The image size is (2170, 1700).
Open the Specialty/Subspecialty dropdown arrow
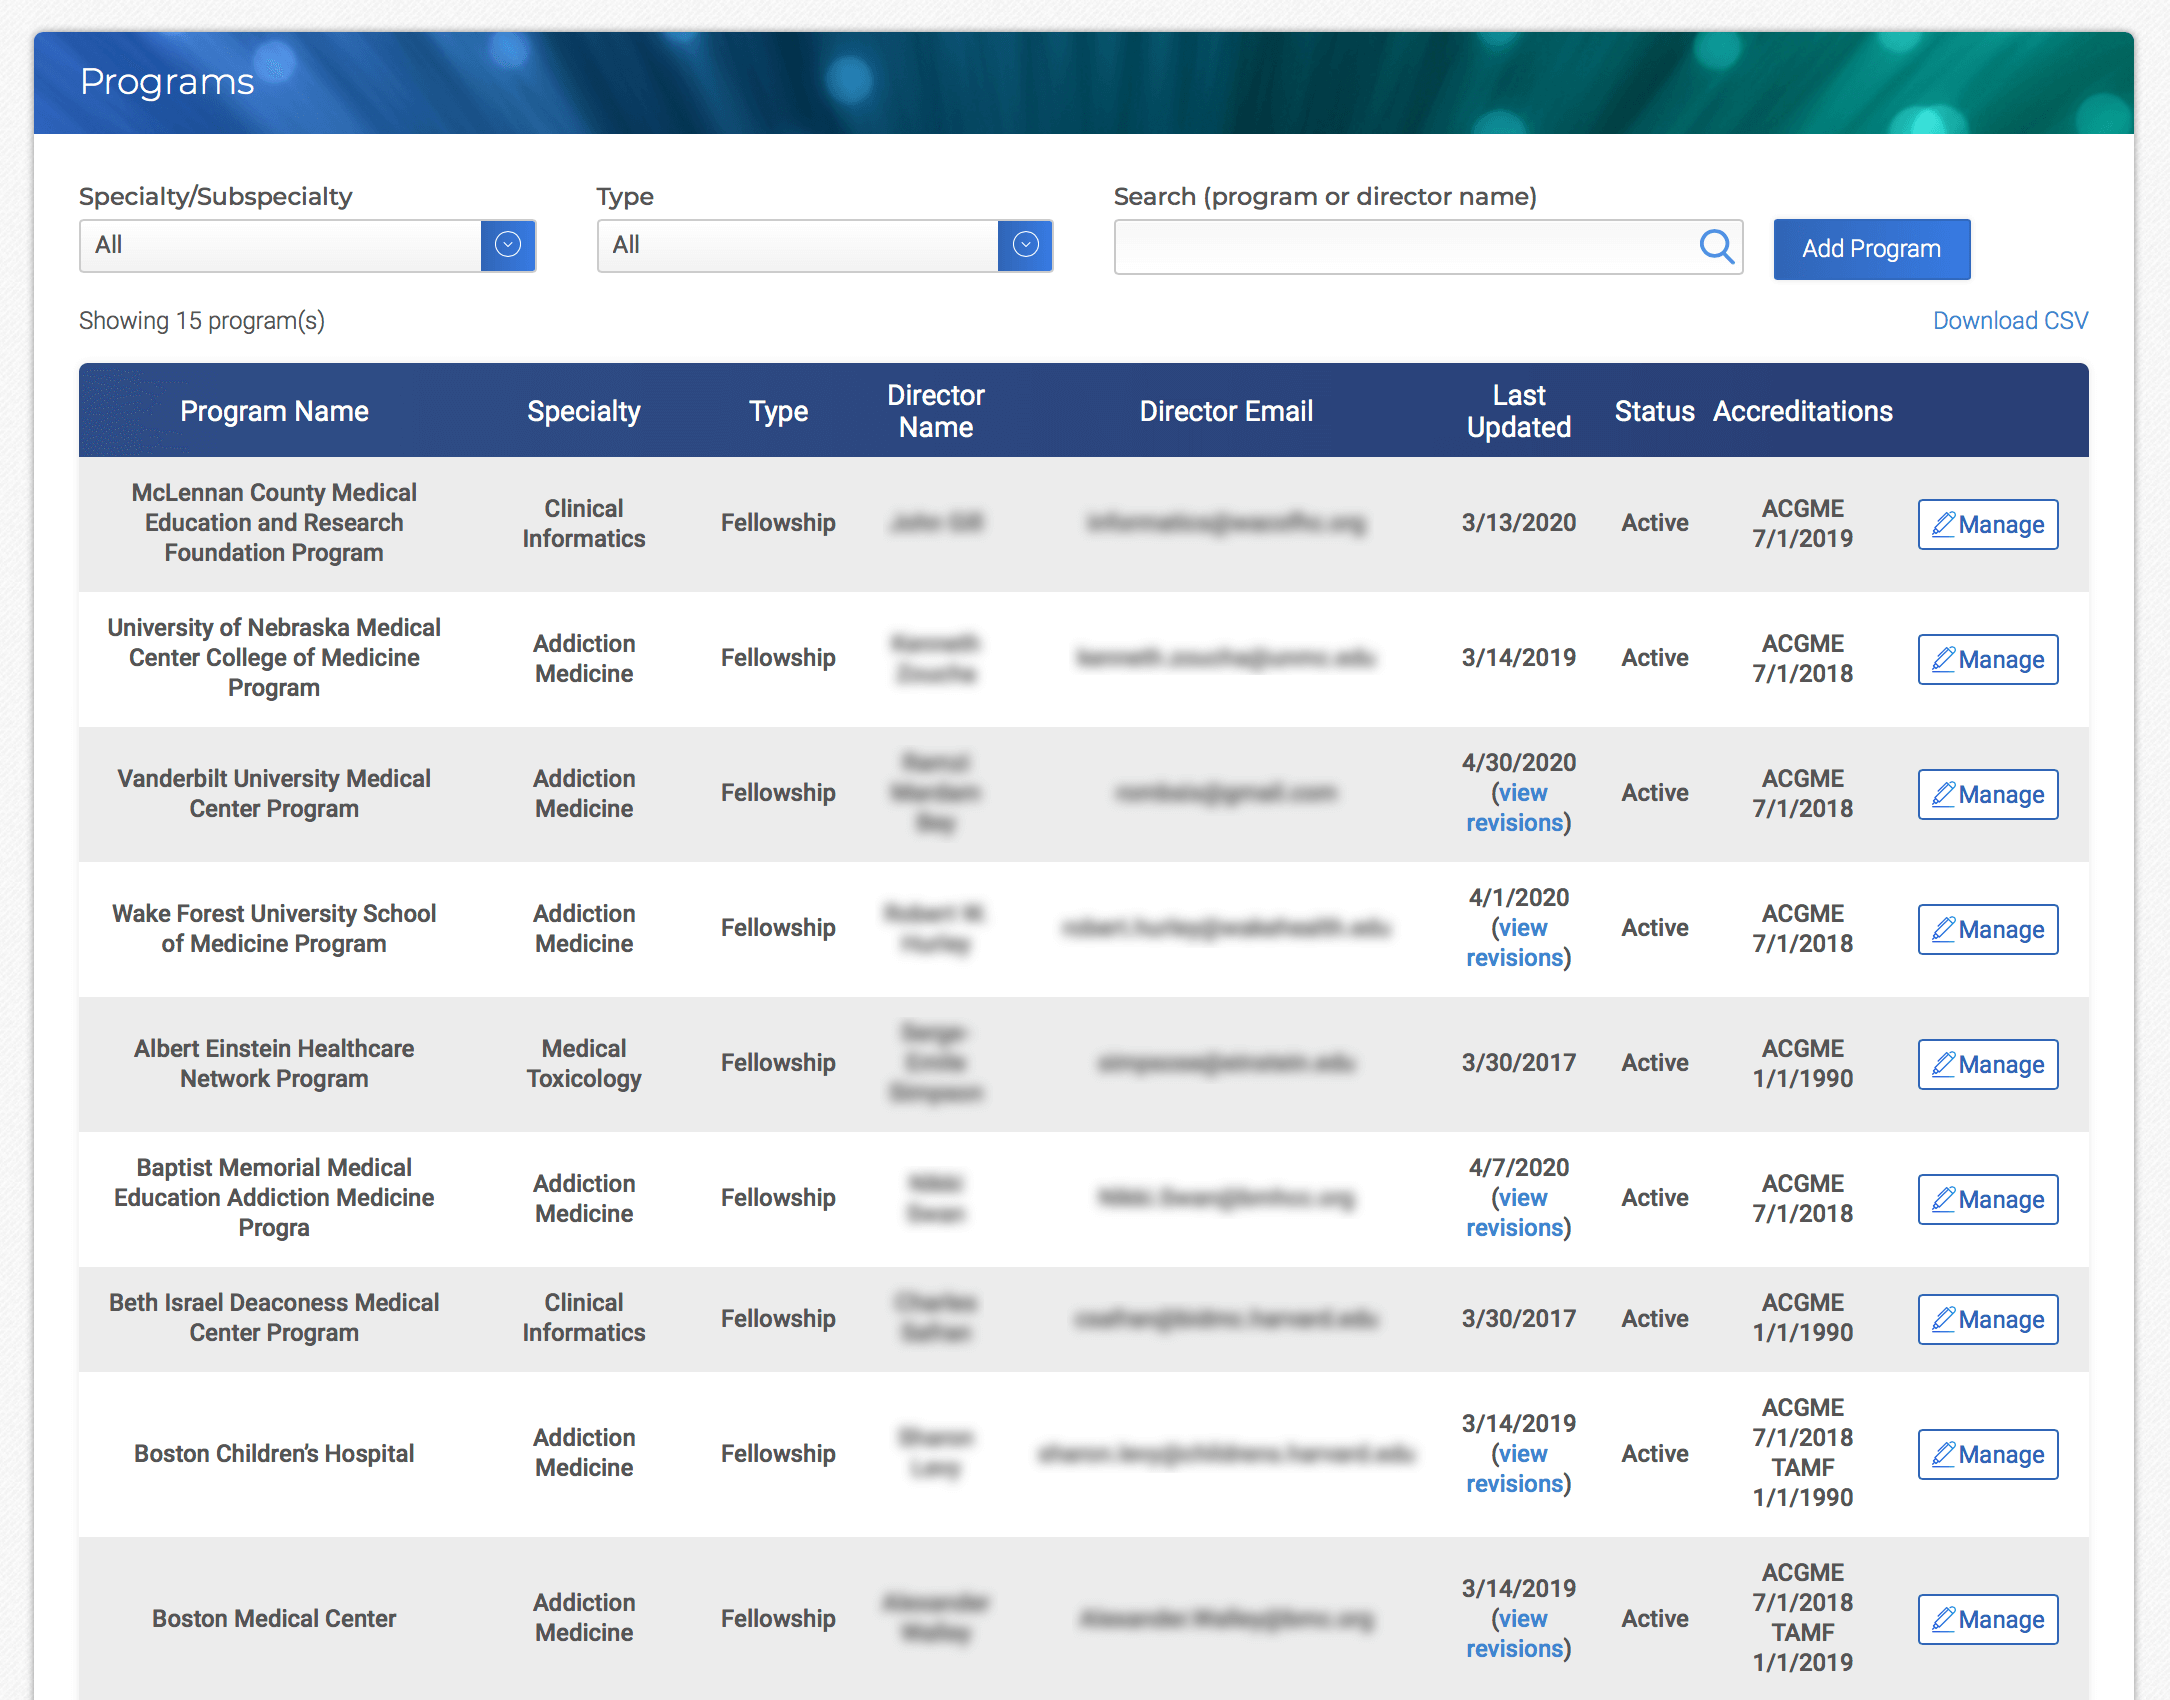508,245
